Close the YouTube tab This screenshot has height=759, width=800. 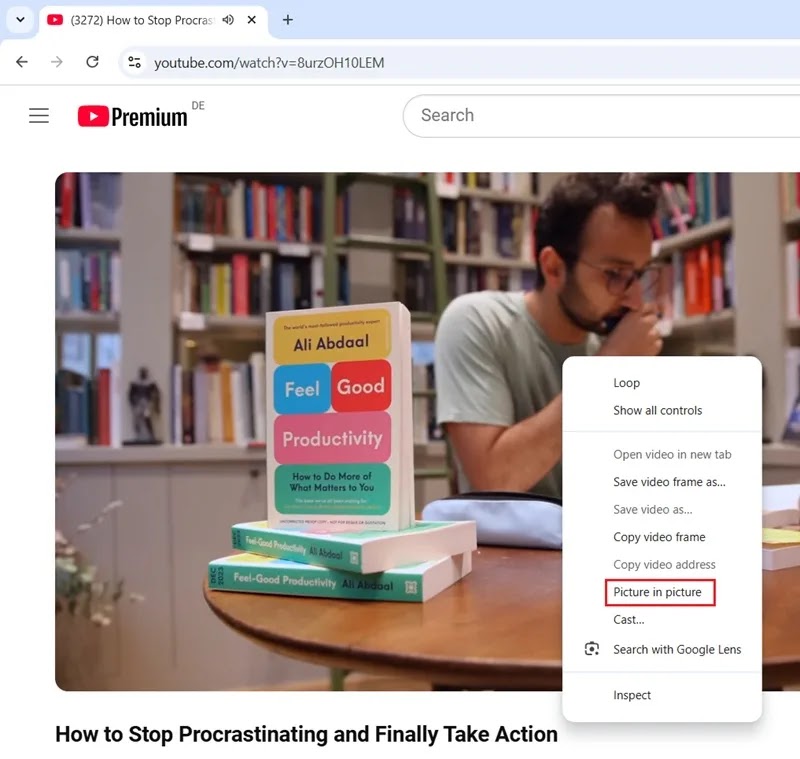pyautogui.click(x=252, y=20)
